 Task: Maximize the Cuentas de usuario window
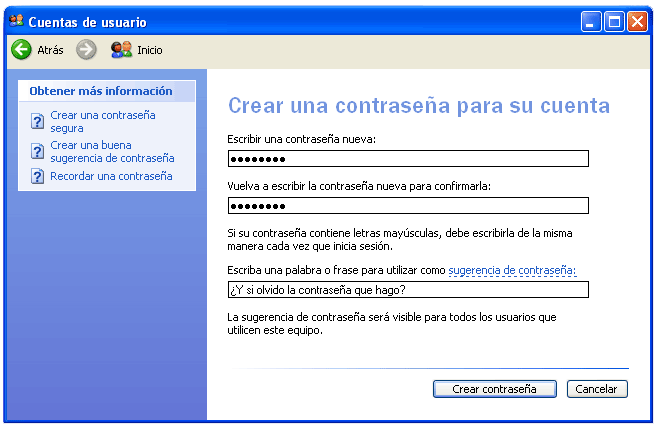point(614,20)
